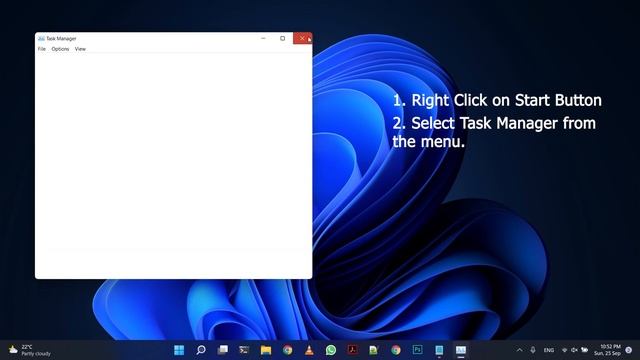The image size is (640, 360).
Task: Minimize the Task Manager window
Action: [263, 38]
